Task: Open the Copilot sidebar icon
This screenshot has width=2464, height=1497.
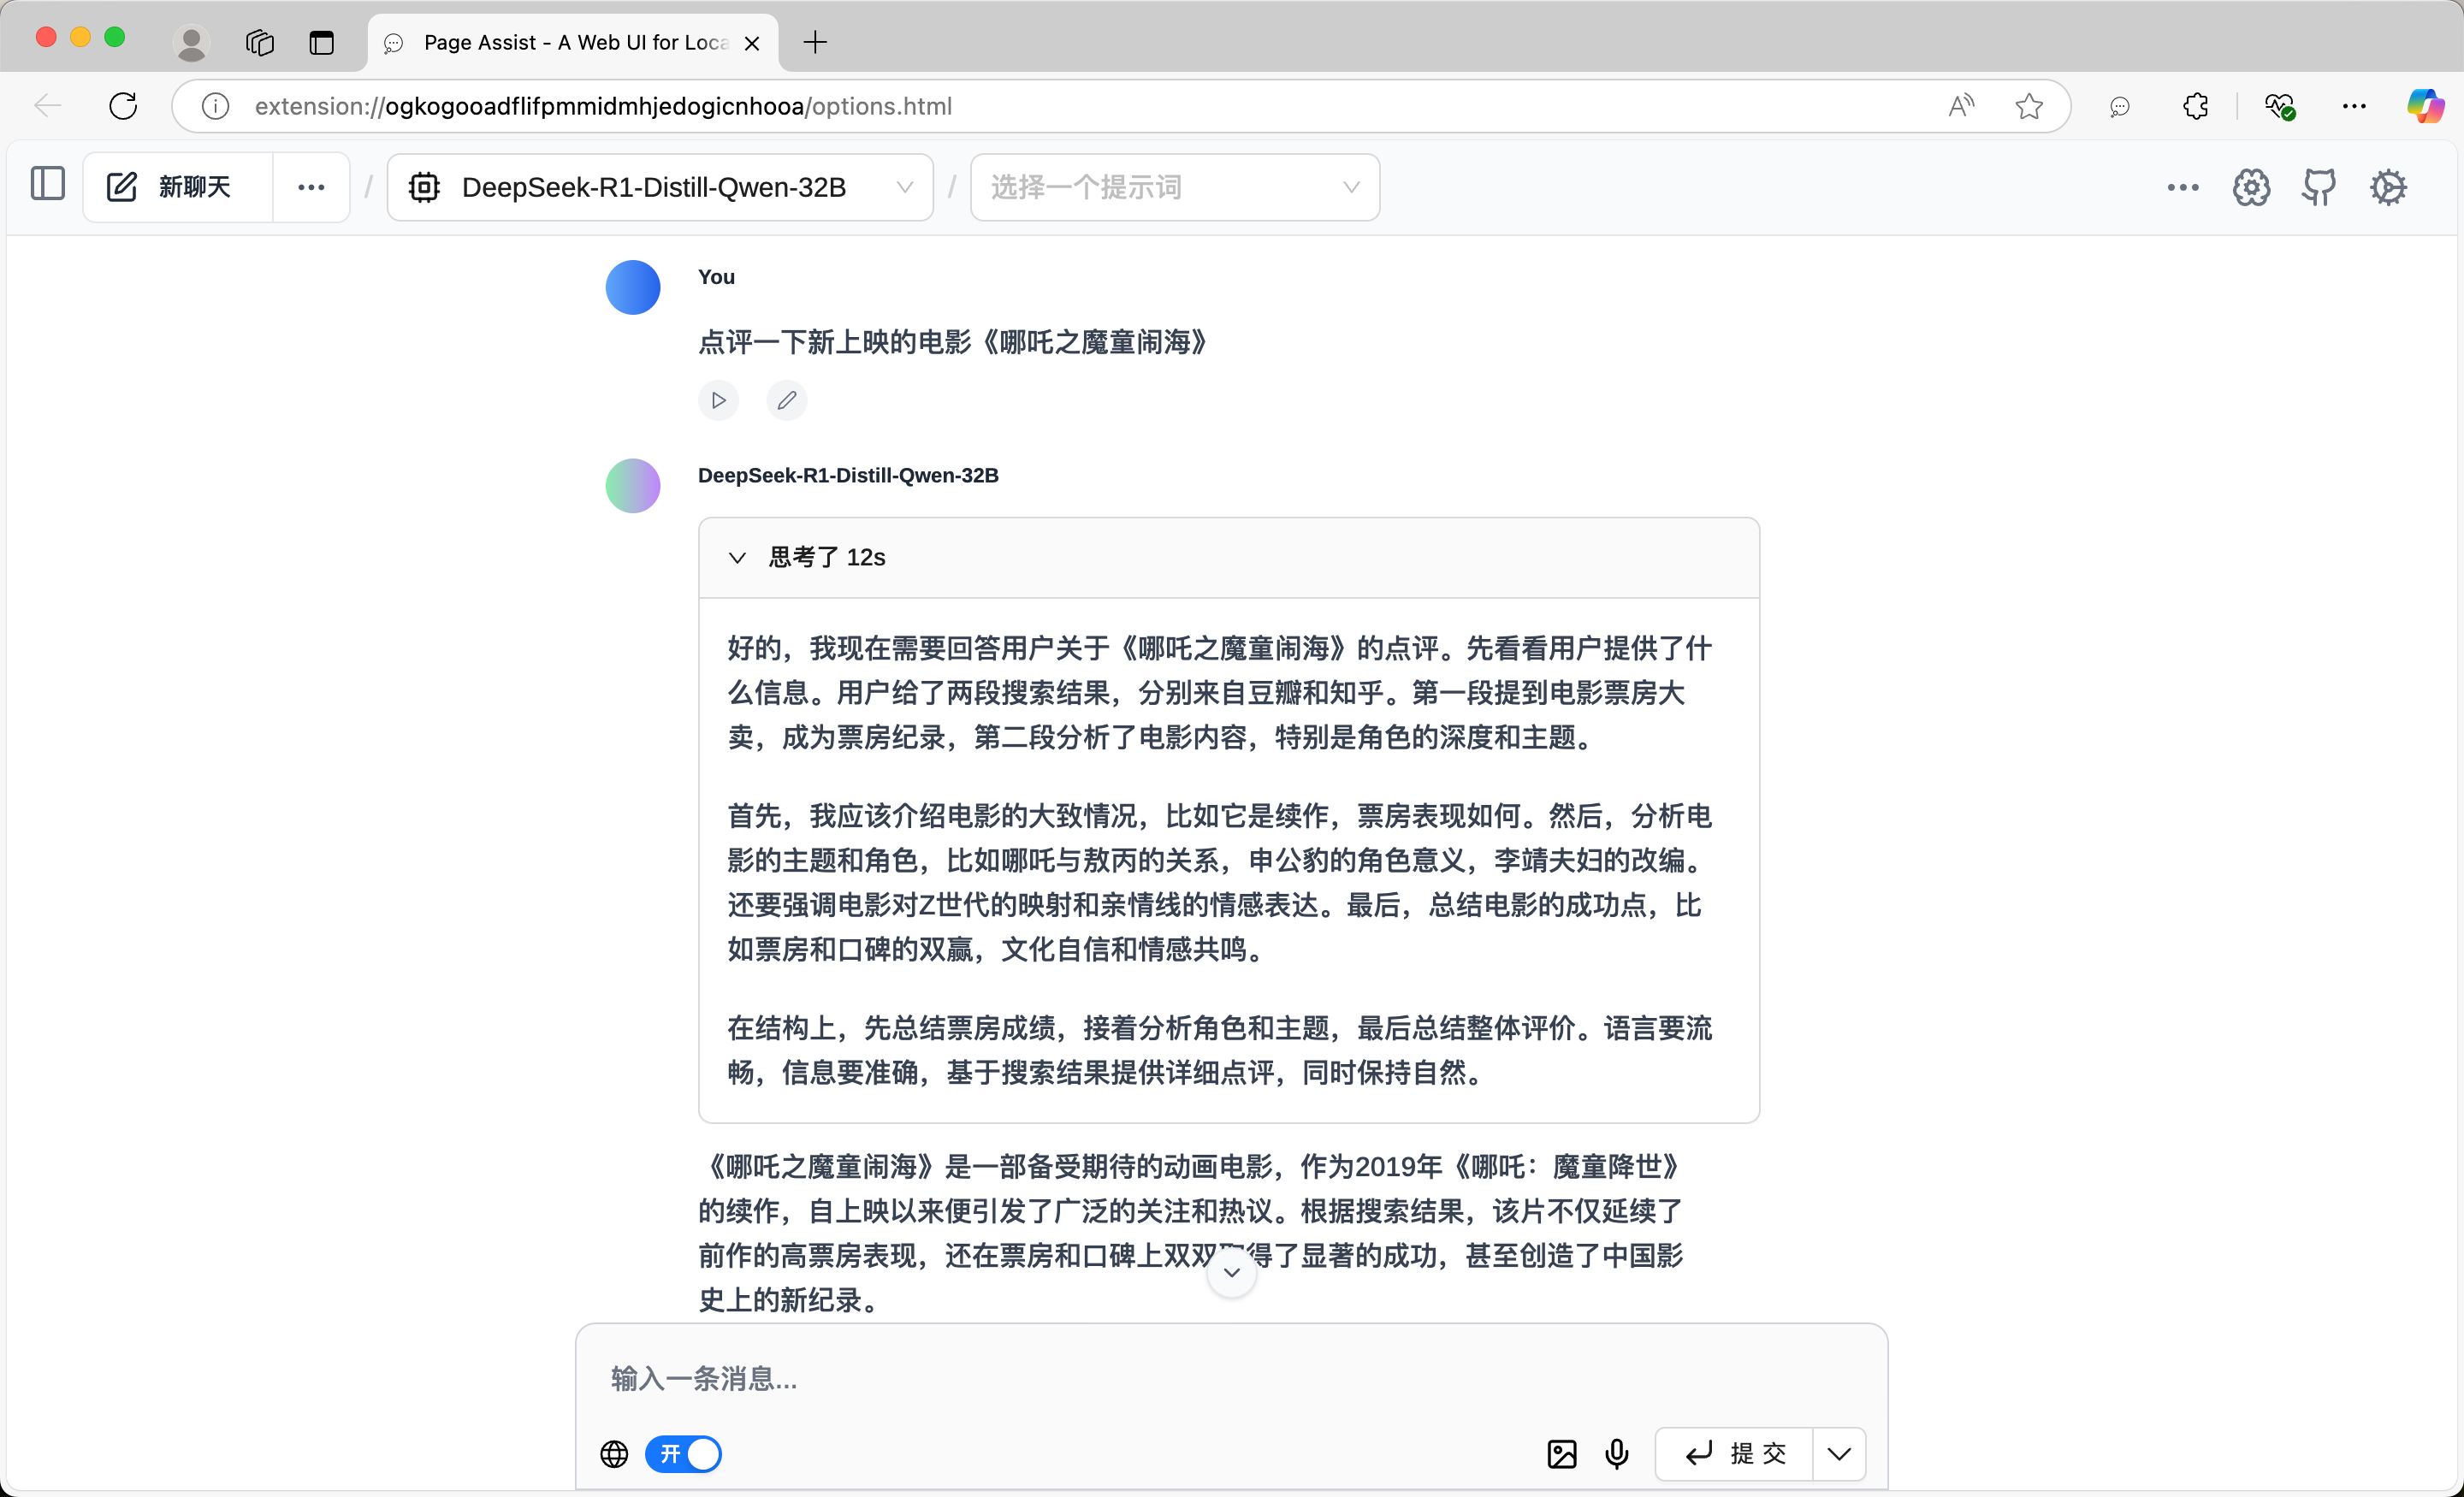Action: [2425, 106]
